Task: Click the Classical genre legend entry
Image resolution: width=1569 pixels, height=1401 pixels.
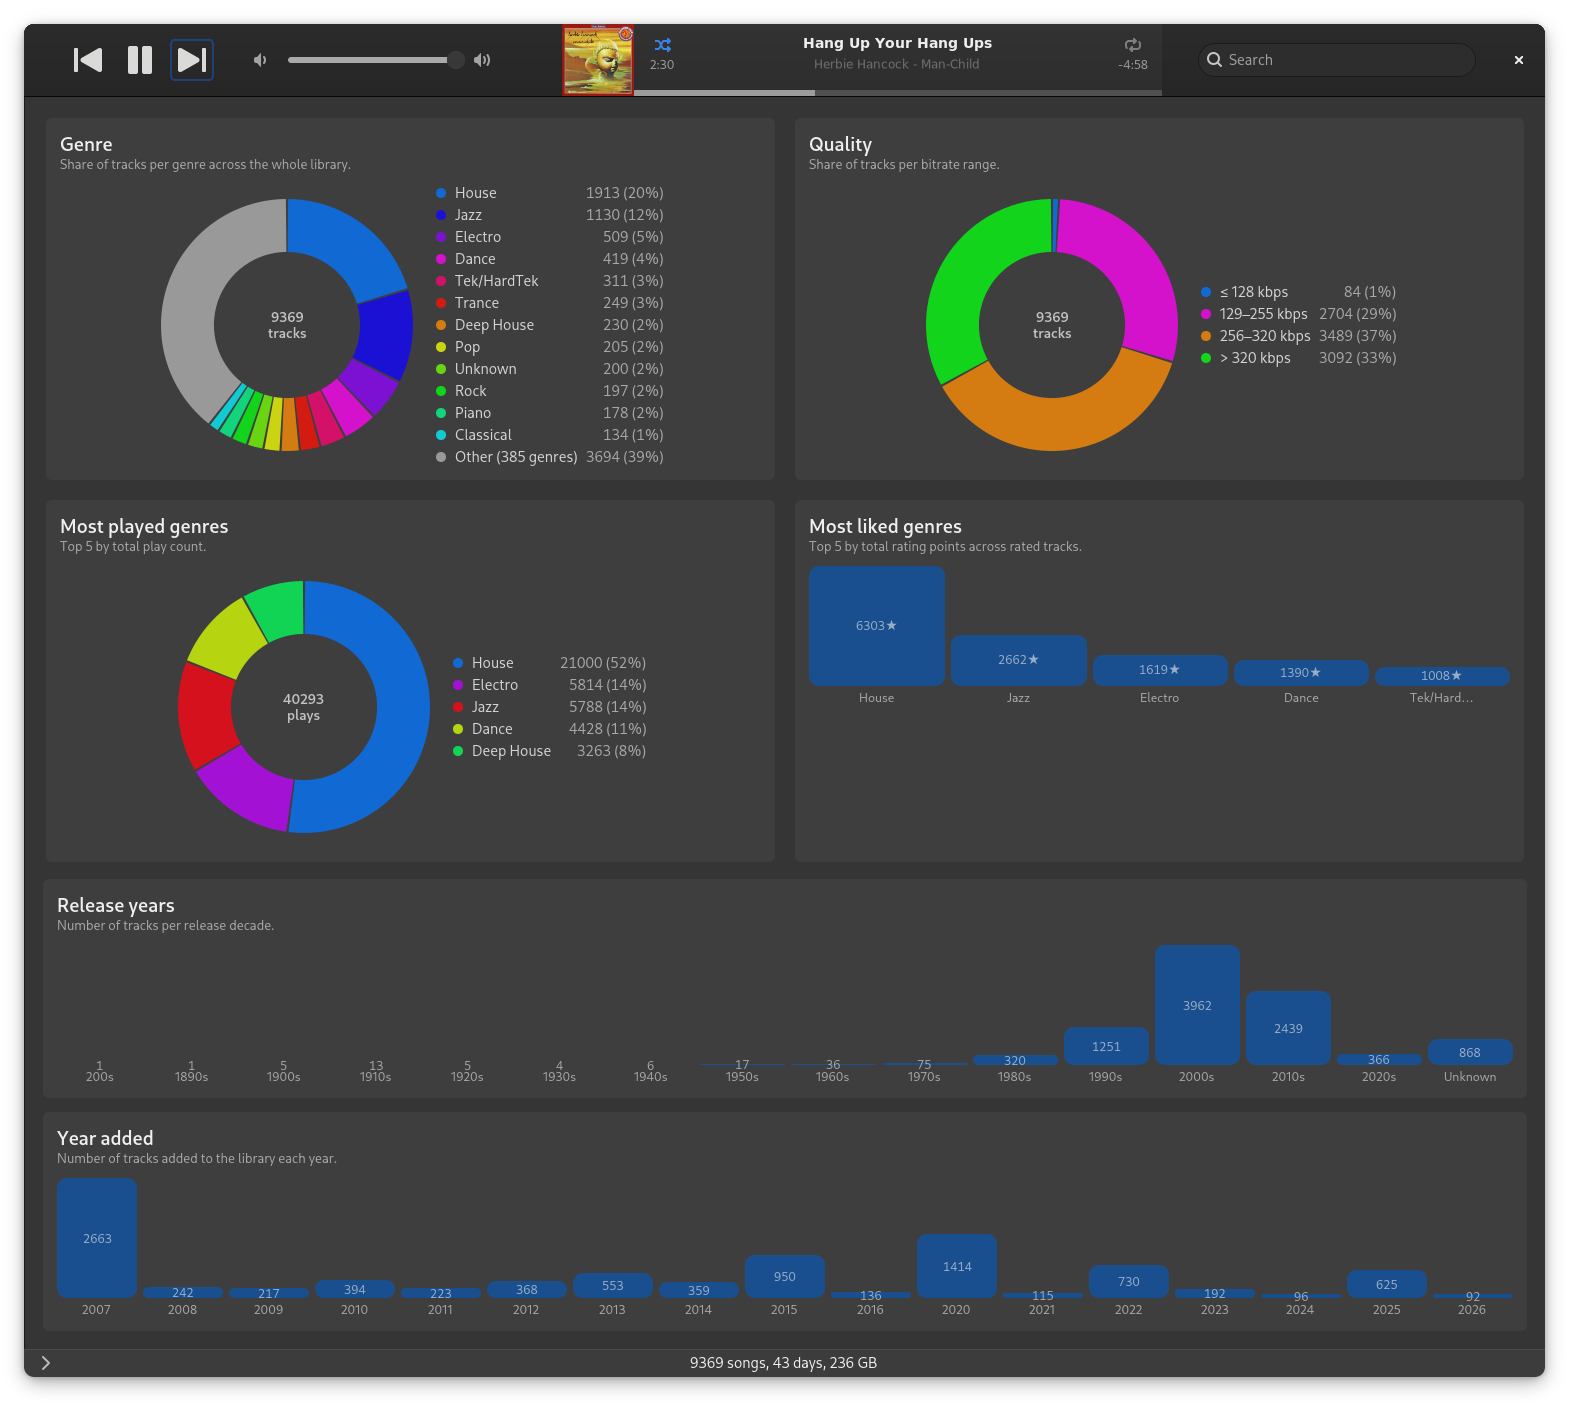Action: click(x=550, y=435)
